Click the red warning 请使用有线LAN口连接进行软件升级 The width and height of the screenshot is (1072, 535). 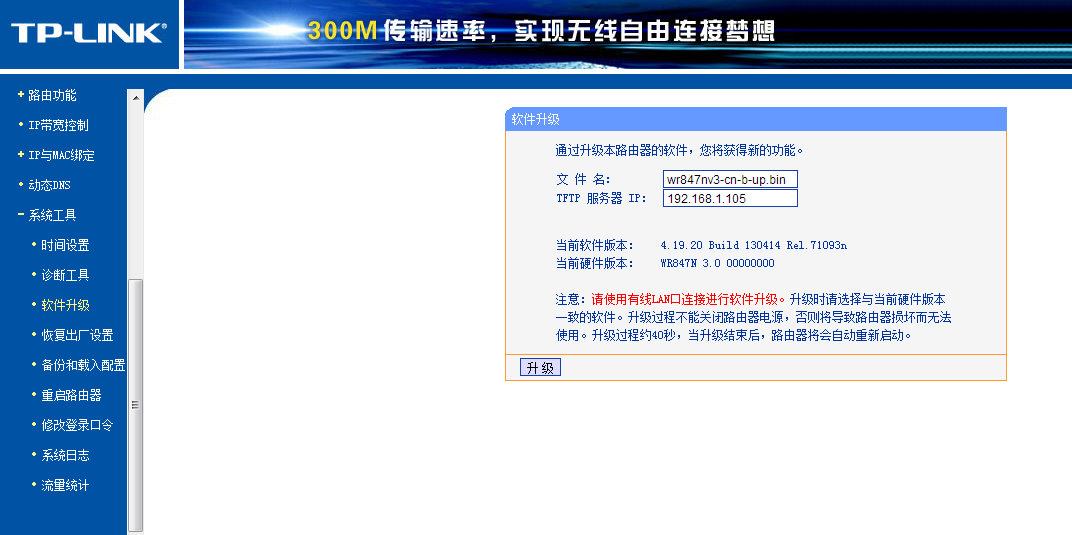click(688, 299)
